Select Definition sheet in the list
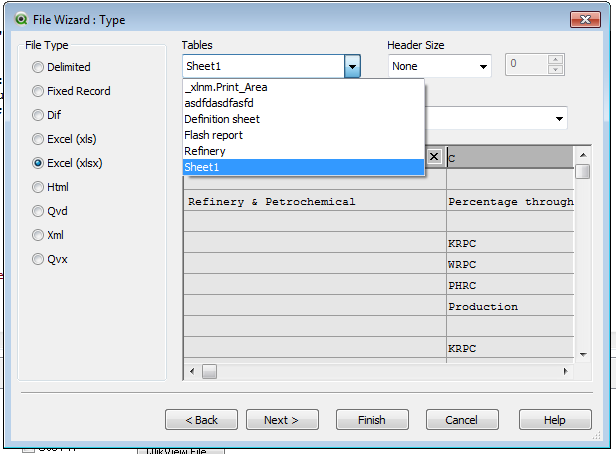 [222, 119]
